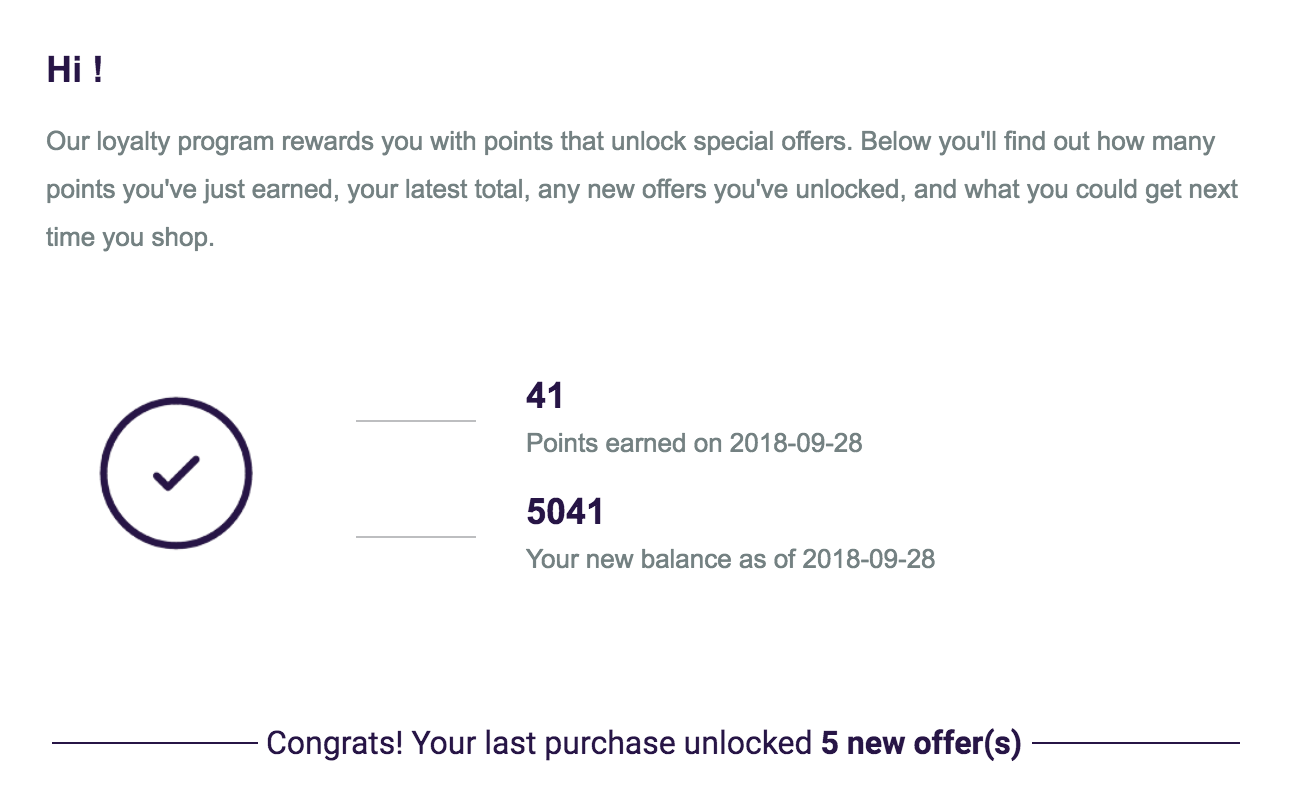1296x810 pixels.
Task: Click the intro line starting "points you've just earned"
Action: [x=642, y=190]
